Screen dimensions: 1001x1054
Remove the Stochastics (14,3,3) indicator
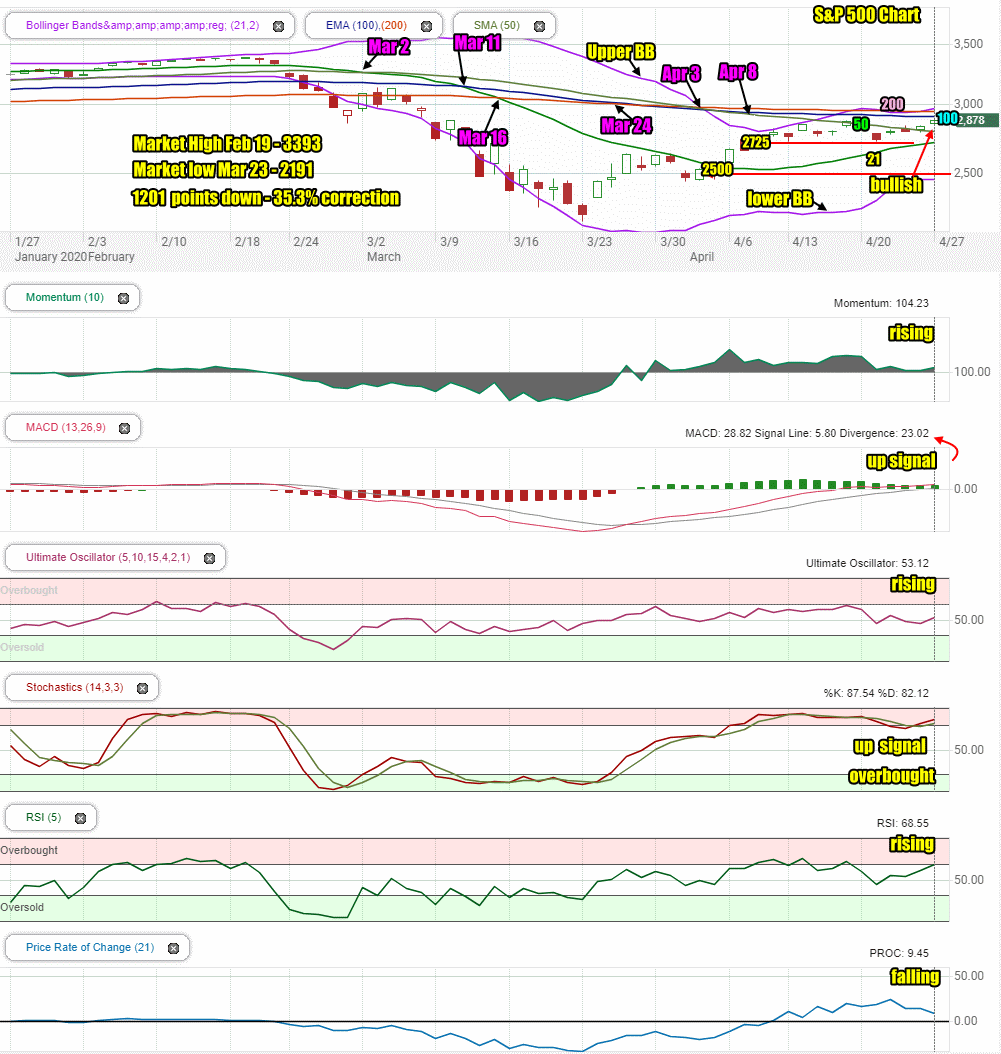point(143,687)
